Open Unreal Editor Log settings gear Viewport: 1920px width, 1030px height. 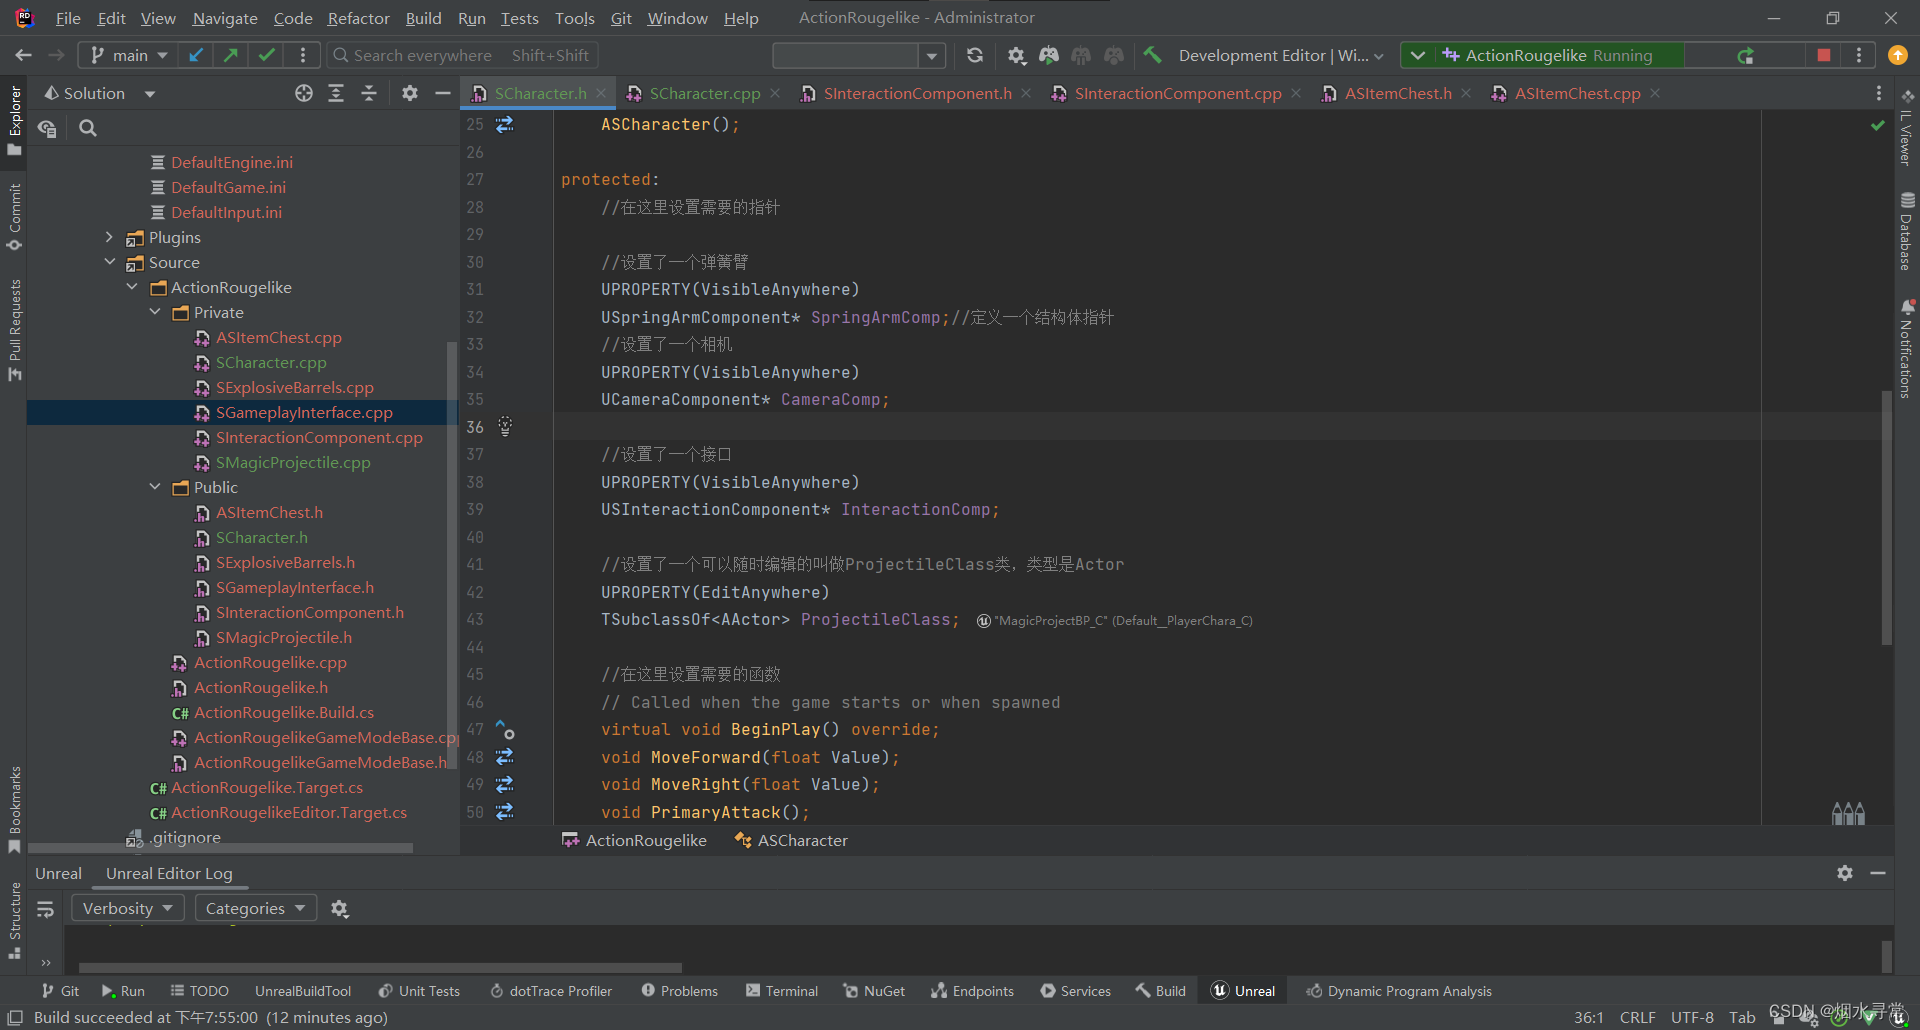[x=339, y=908]
